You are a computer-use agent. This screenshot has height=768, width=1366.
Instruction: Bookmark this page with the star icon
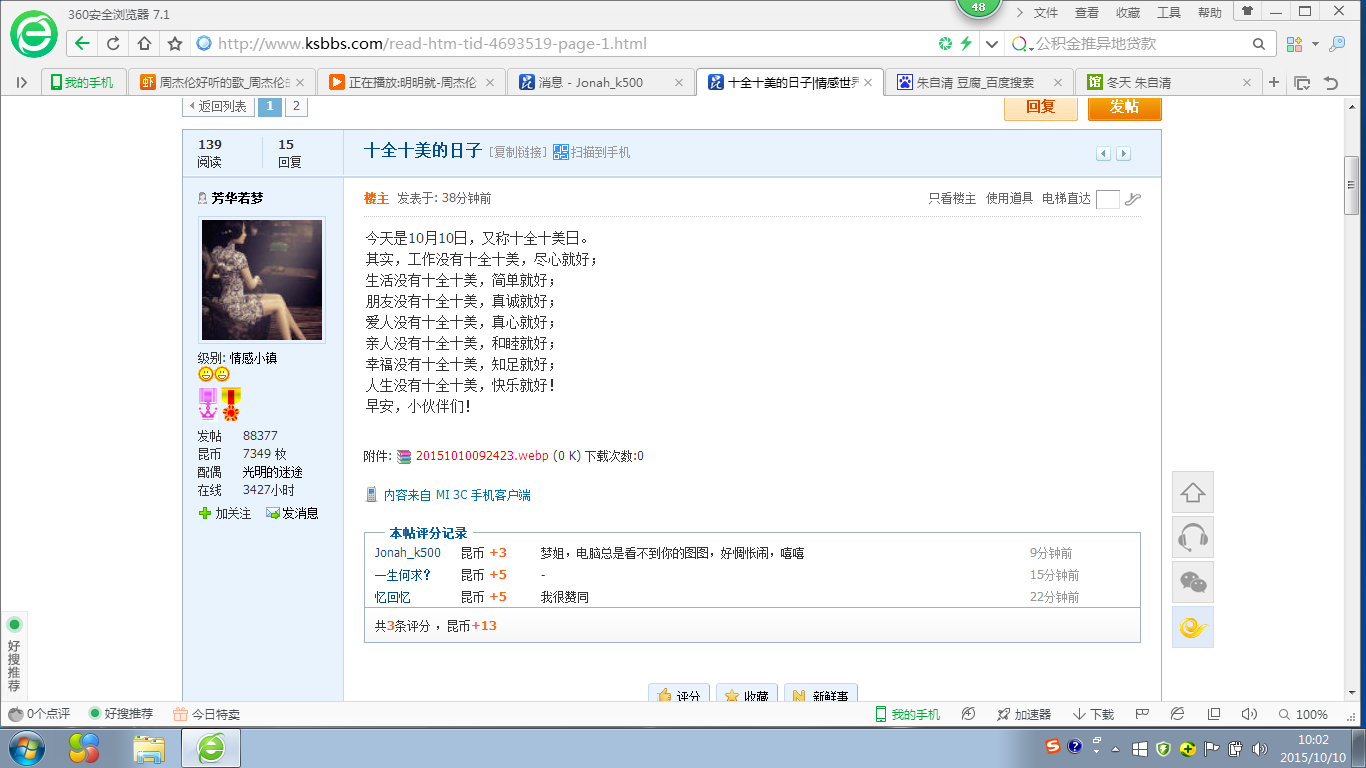click(x=175, y=44)
